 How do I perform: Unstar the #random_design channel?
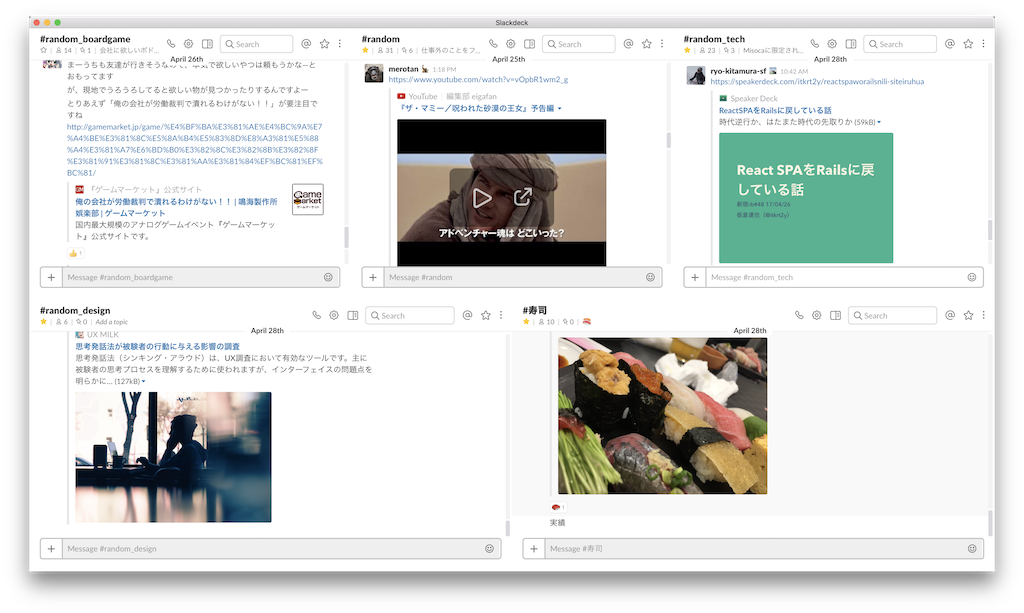(x=44, y=322)
